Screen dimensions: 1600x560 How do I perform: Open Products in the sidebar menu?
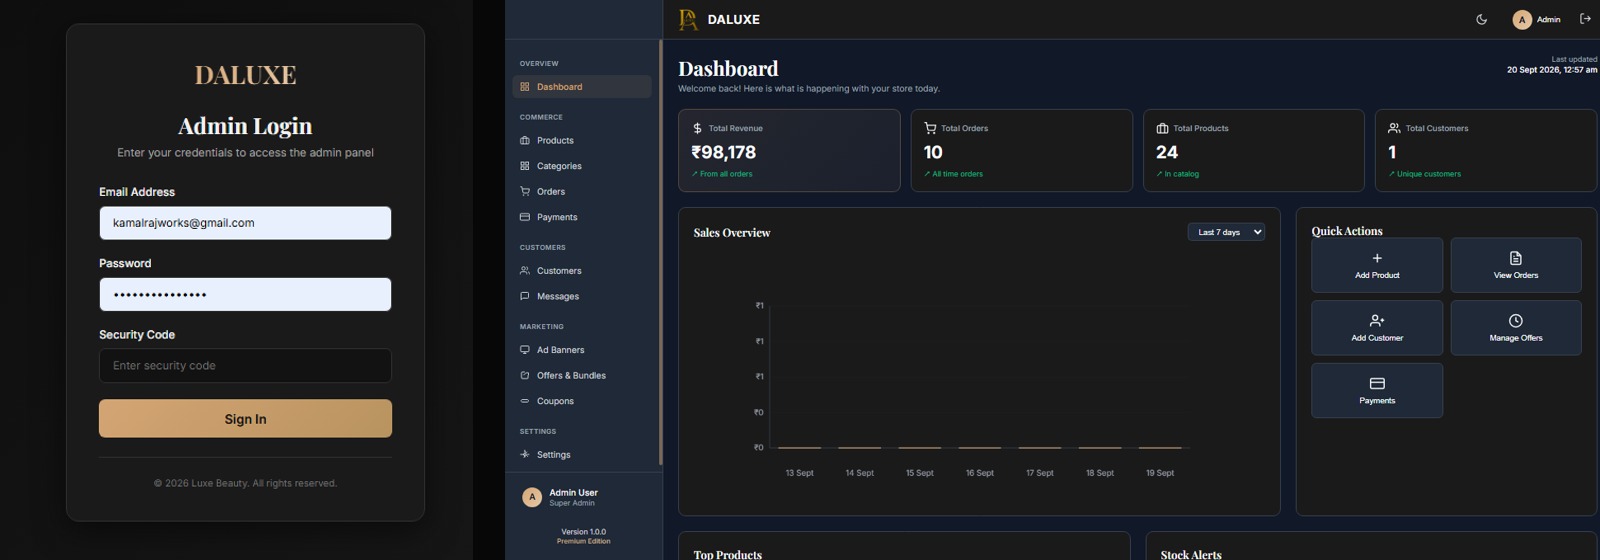[582, 141]
